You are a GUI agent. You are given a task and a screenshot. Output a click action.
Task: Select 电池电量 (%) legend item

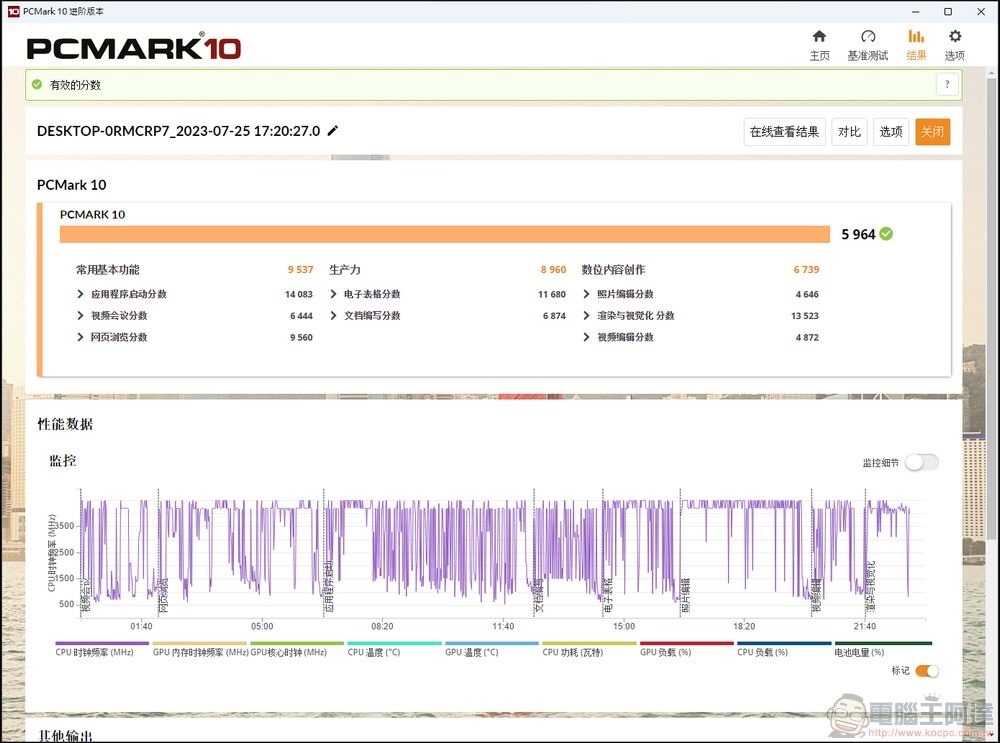click(883, 649)
